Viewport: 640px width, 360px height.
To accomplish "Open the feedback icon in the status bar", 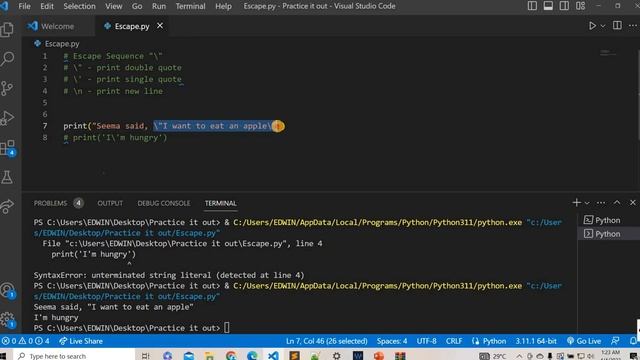I will (x=615, y=341).
